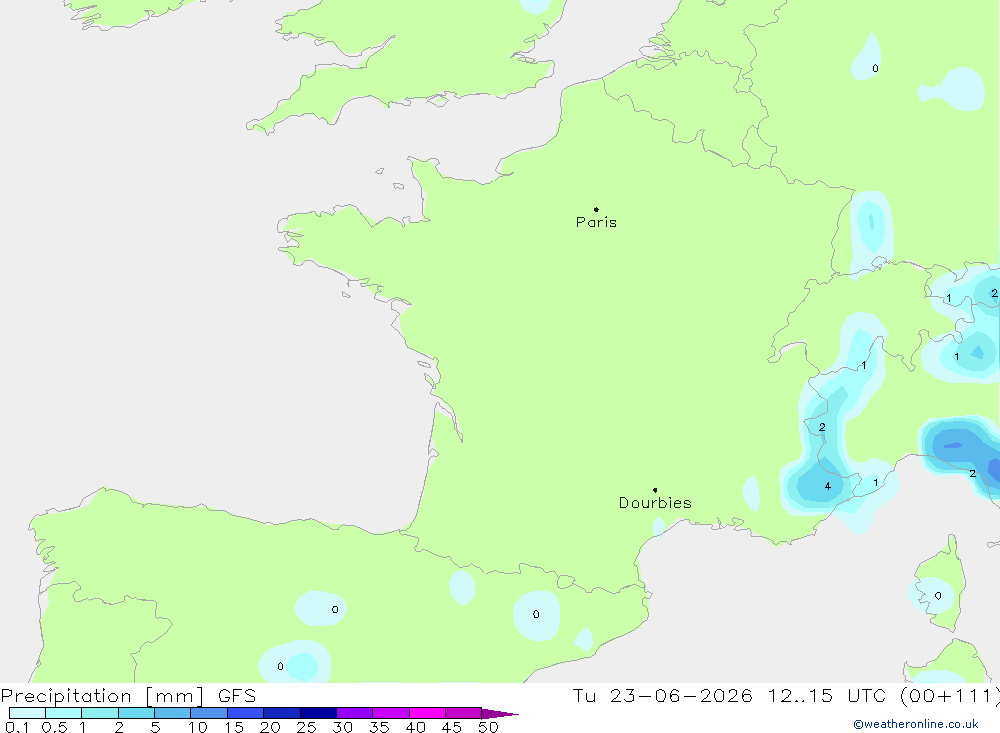Click the Dourbies location label
The image size is (1000, 733).
(x=655, y=503)
